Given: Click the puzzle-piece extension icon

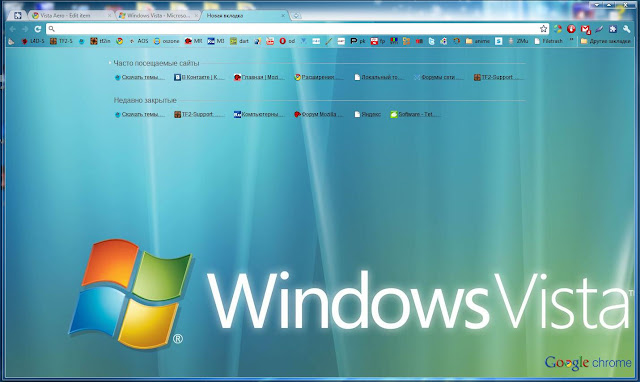Looking at the screenshot, I should [613, 29].
